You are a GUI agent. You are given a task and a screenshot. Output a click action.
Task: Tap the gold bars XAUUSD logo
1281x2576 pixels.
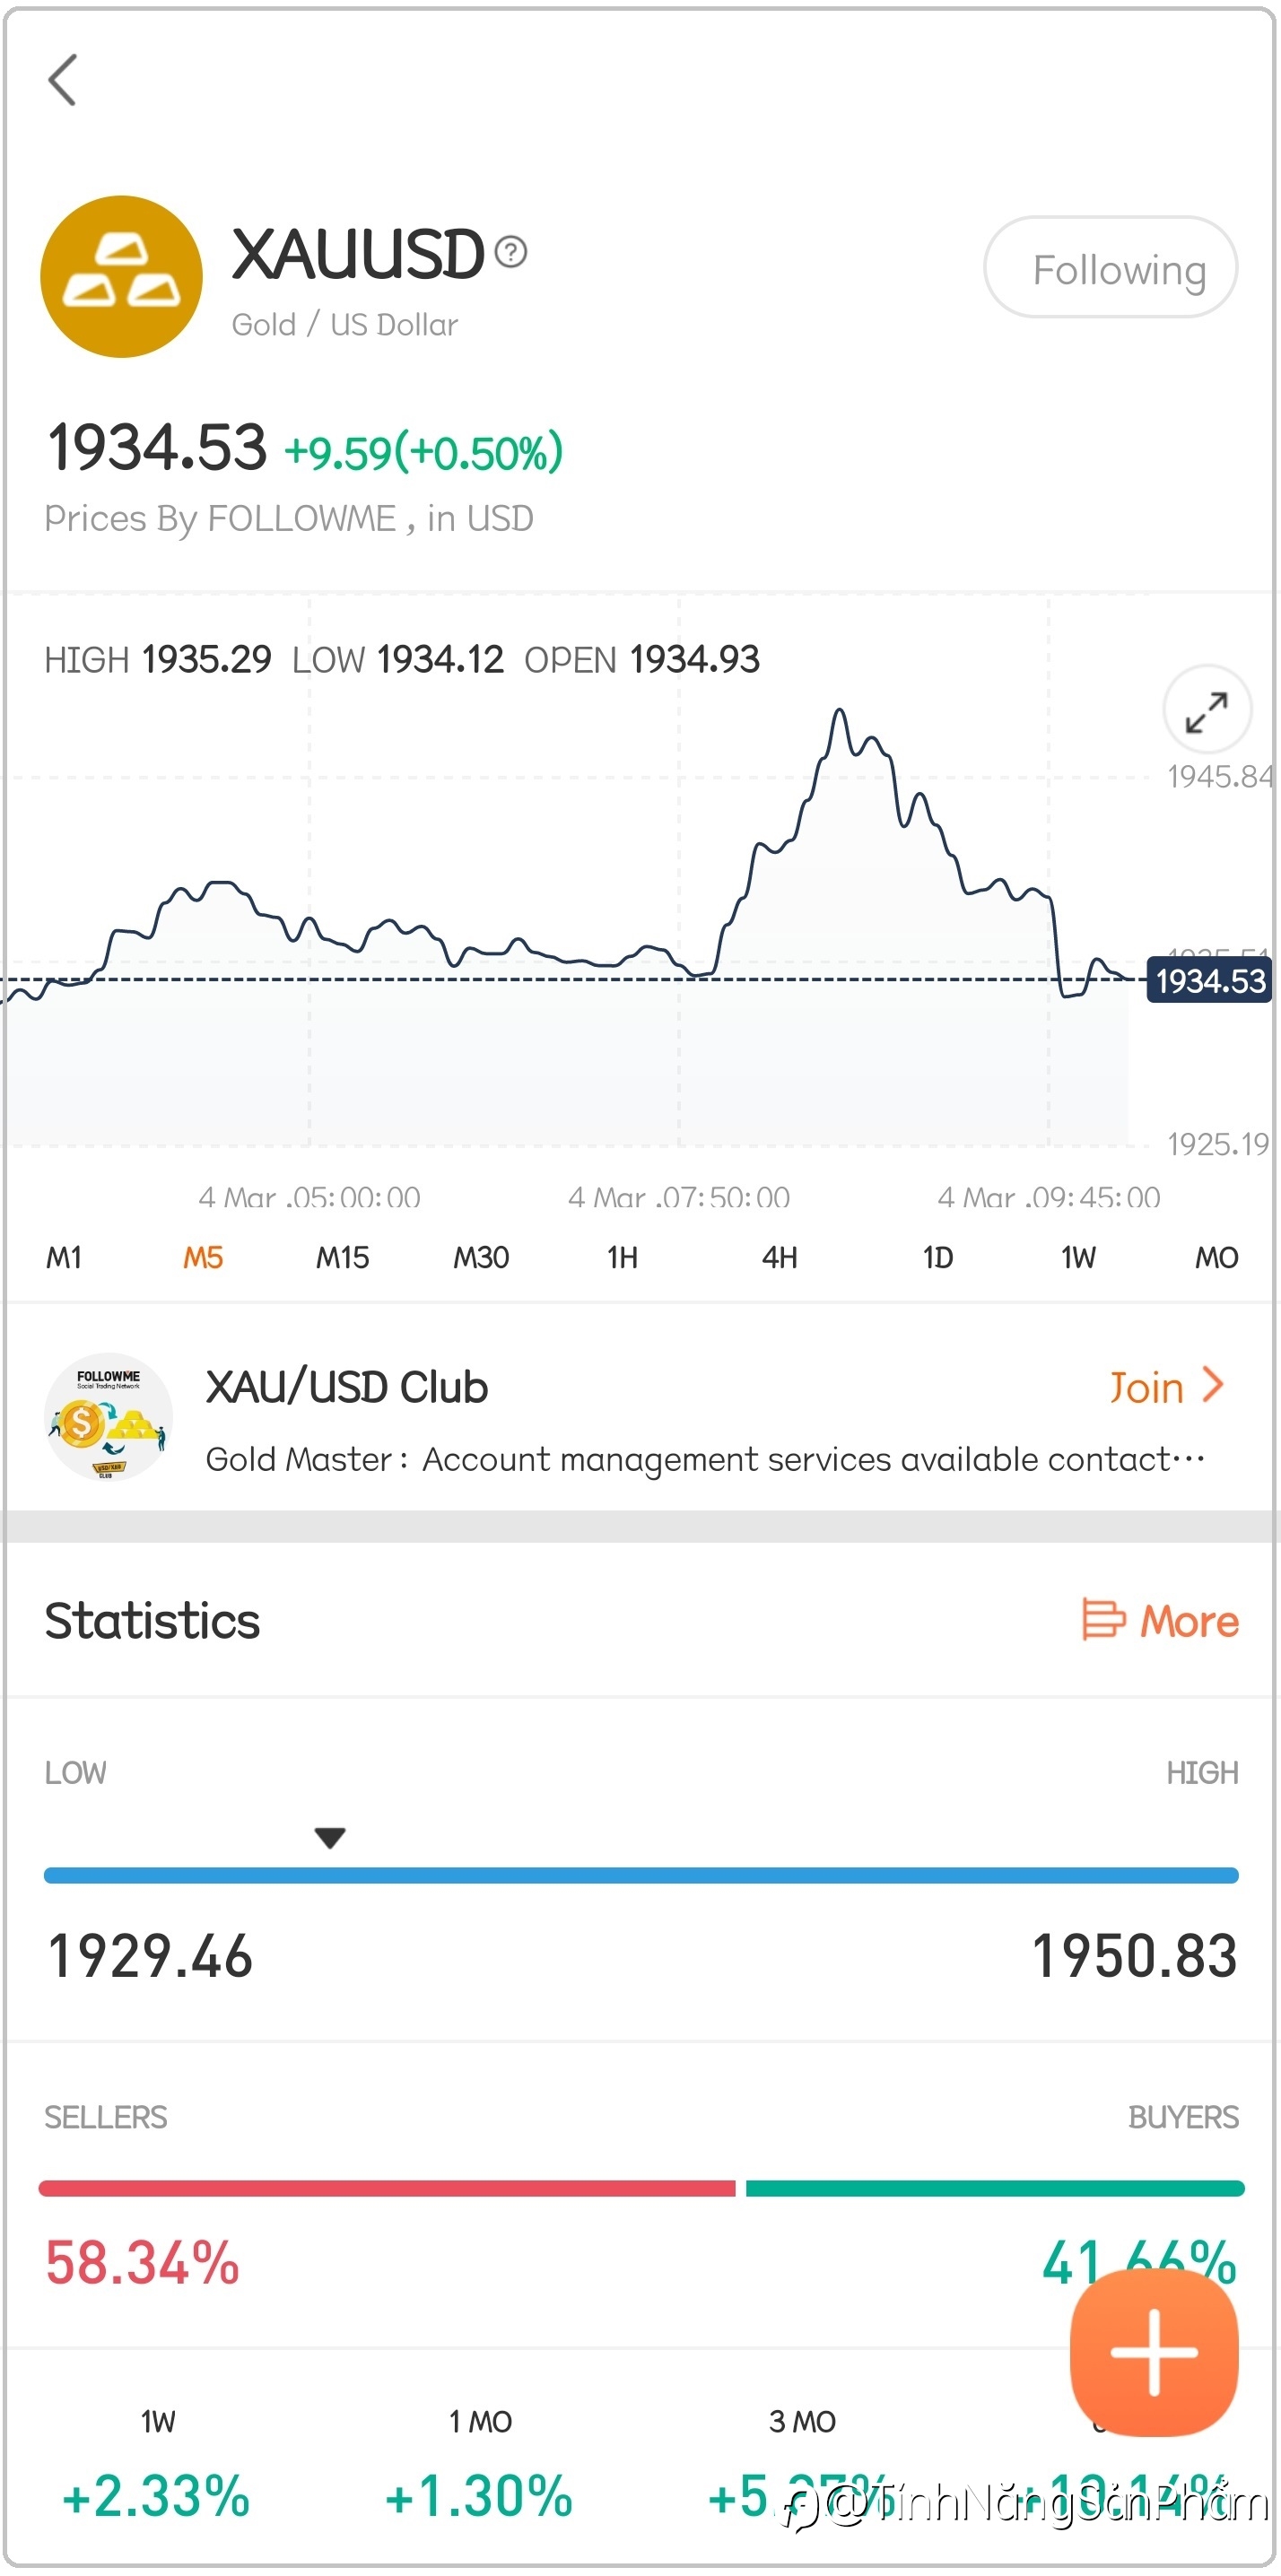(121, 277)
